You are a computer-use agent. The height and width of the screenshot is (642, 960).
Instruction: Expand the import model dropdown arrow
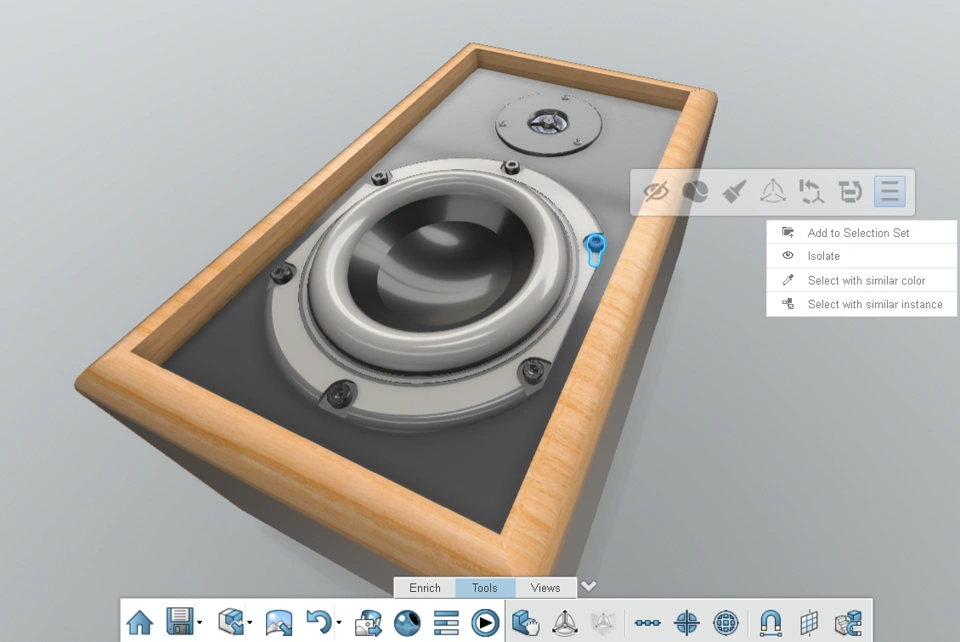(250, 622)
